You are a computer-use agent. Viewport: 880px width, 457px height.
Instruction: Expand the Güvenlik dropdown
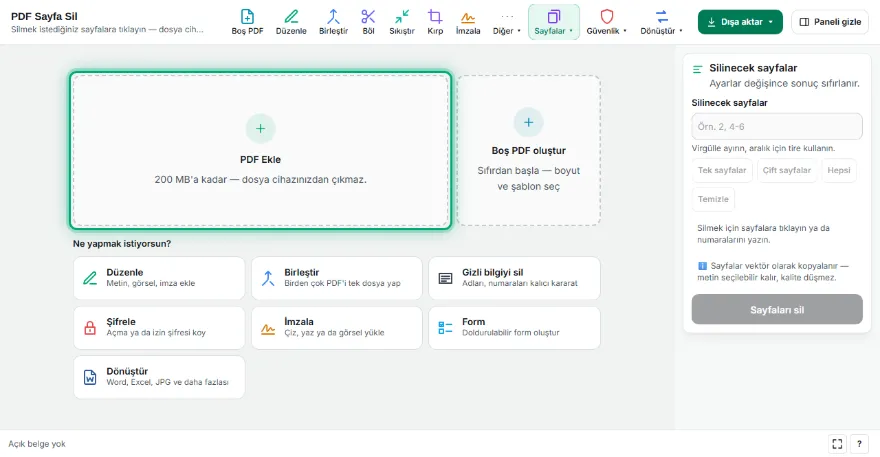pyautogui.click(x=607, y=22)
